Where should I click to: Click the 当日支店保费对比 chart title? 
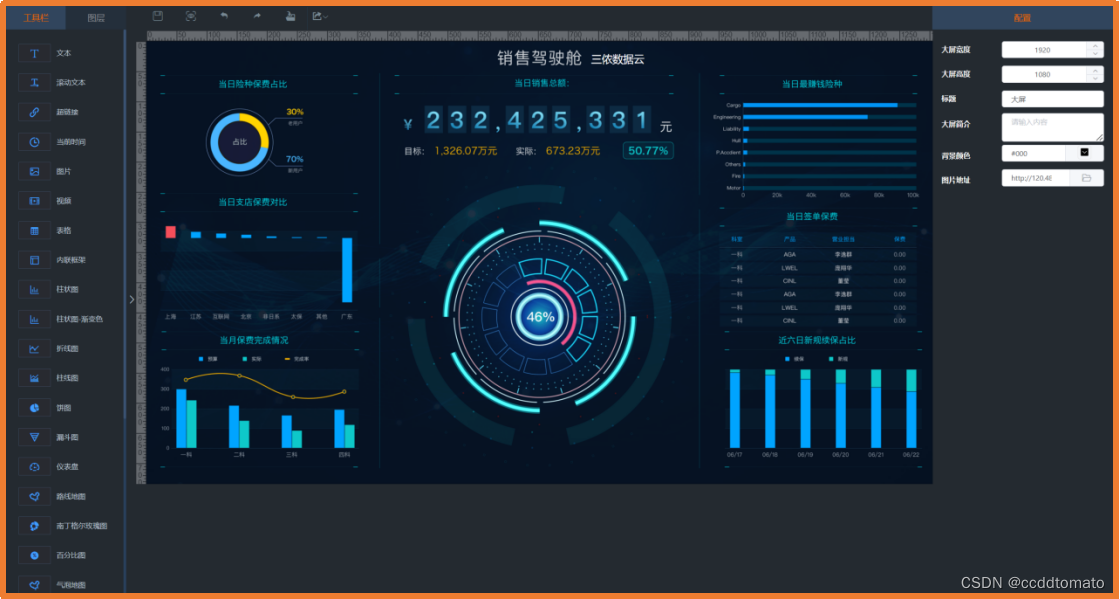pyautogui.click(x=253, y=203)
